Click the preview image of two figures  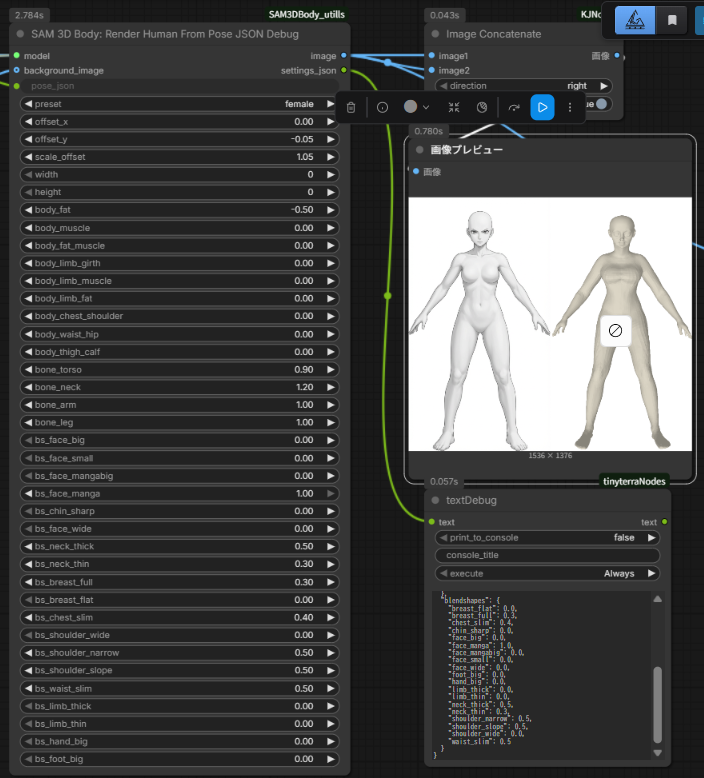point(550,324)
